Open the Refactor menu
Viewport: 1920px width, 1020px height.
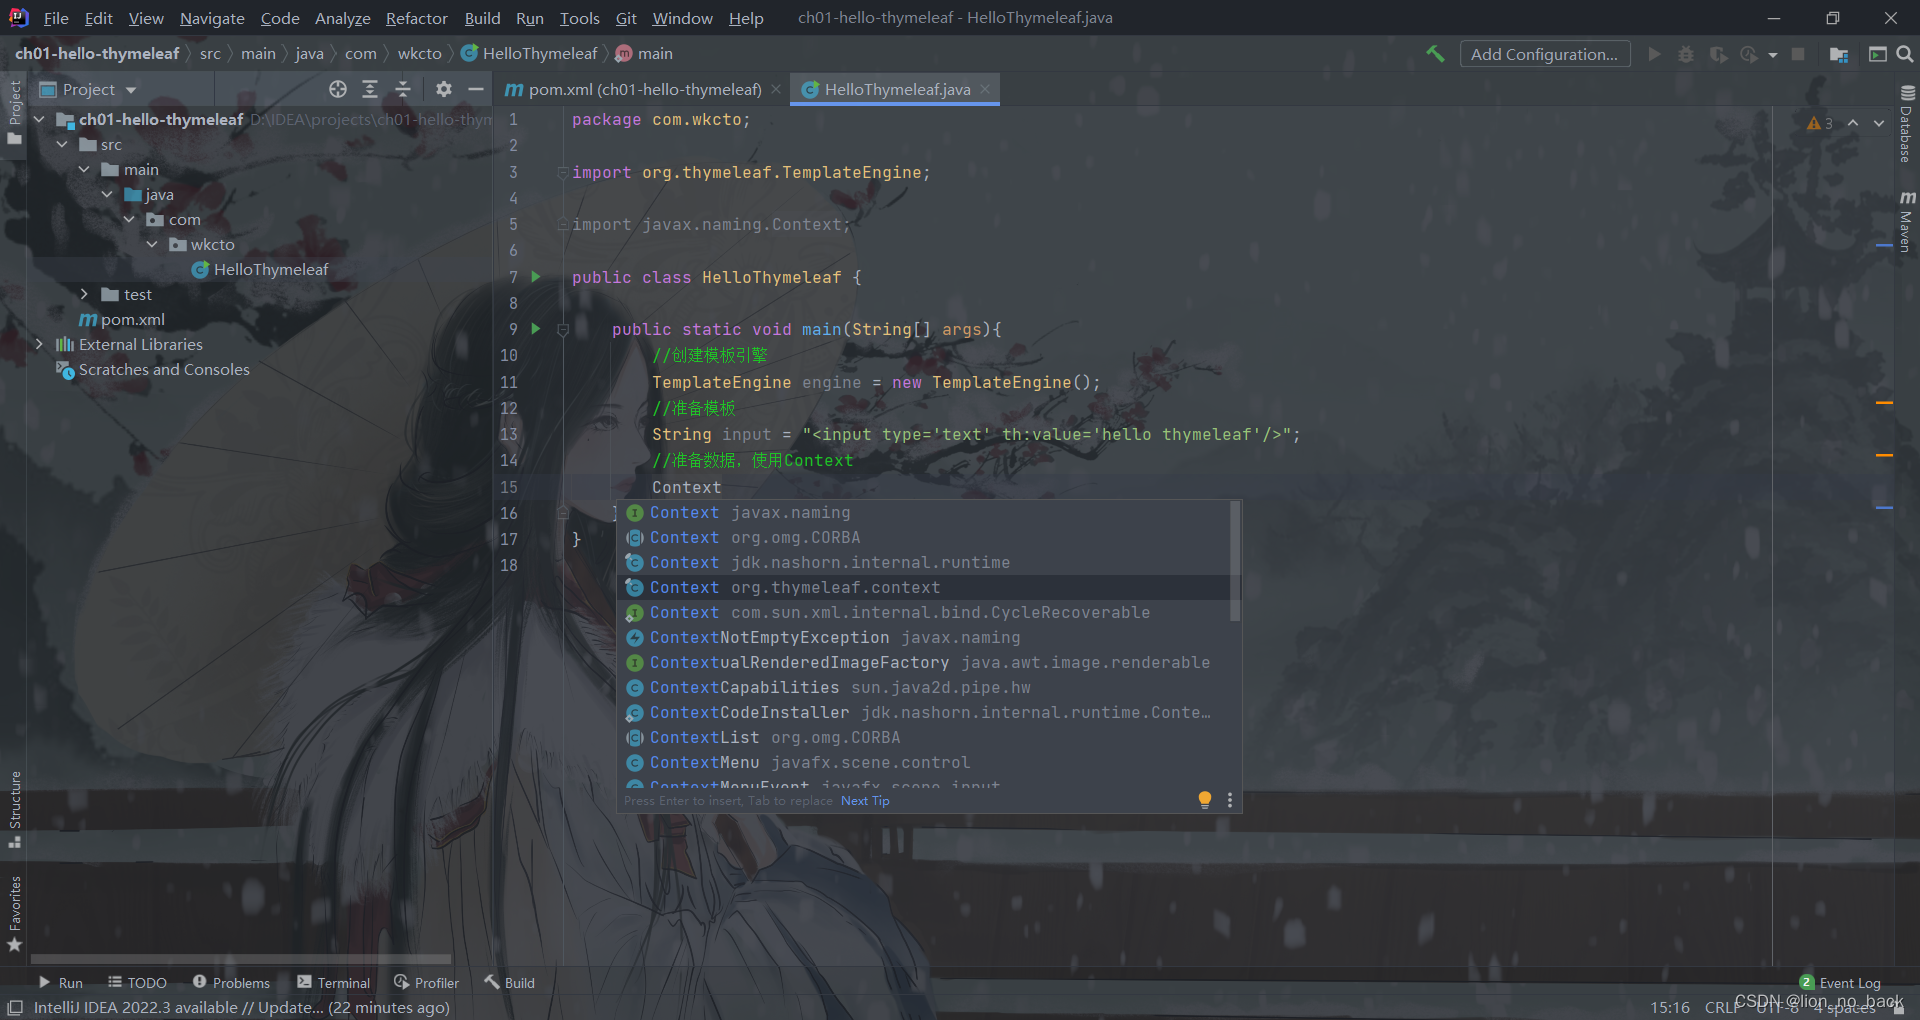(417, 18)
